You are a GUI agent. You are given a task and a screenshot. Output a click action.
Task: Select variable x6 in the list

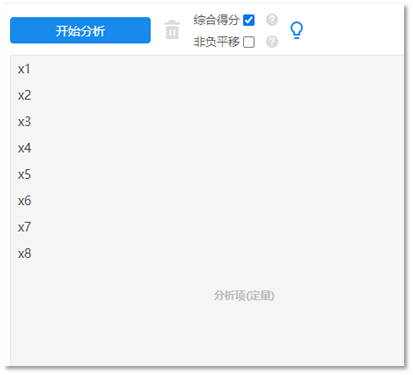coord(24,201)
